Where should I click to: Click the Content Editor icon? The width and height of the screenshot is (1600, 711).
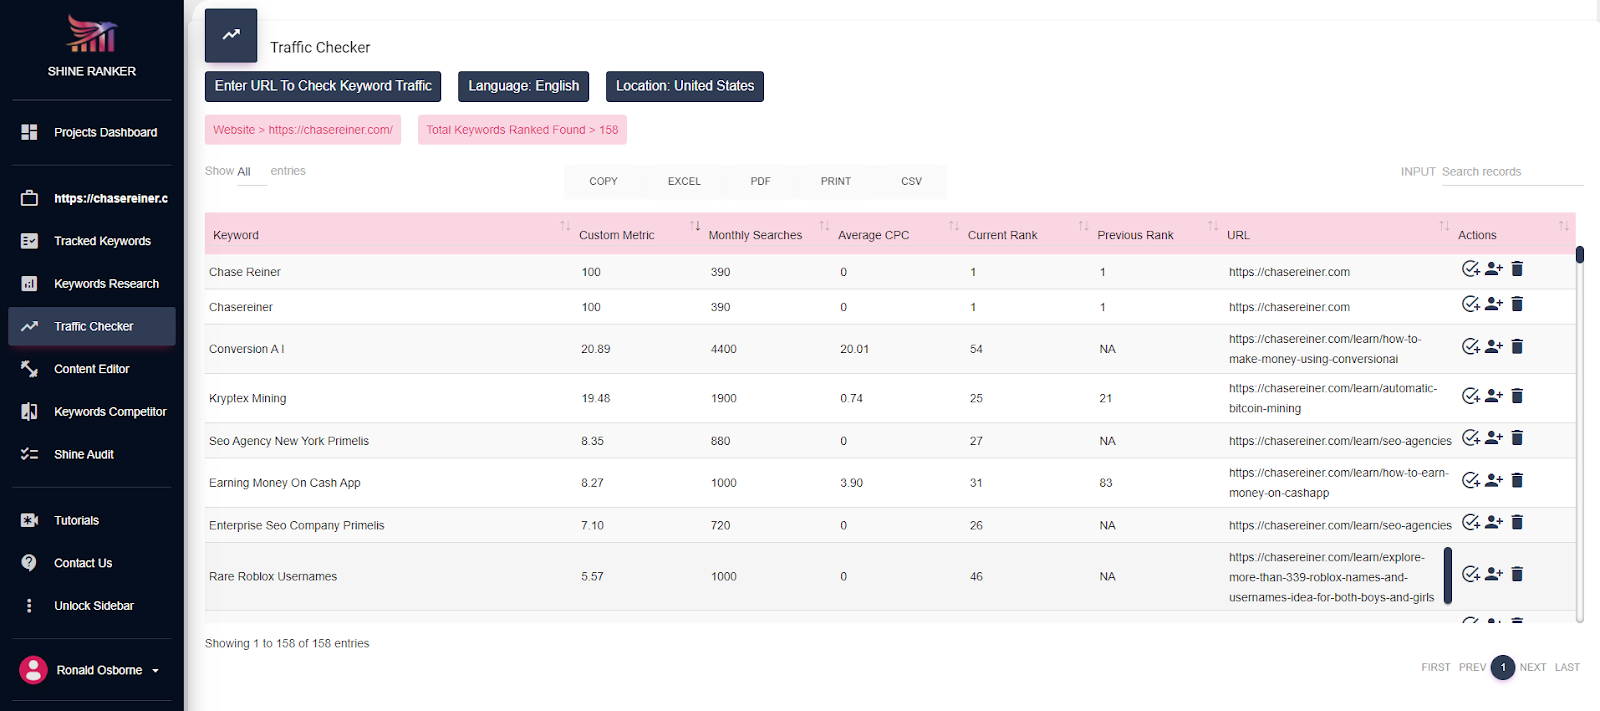click(29, 369)
